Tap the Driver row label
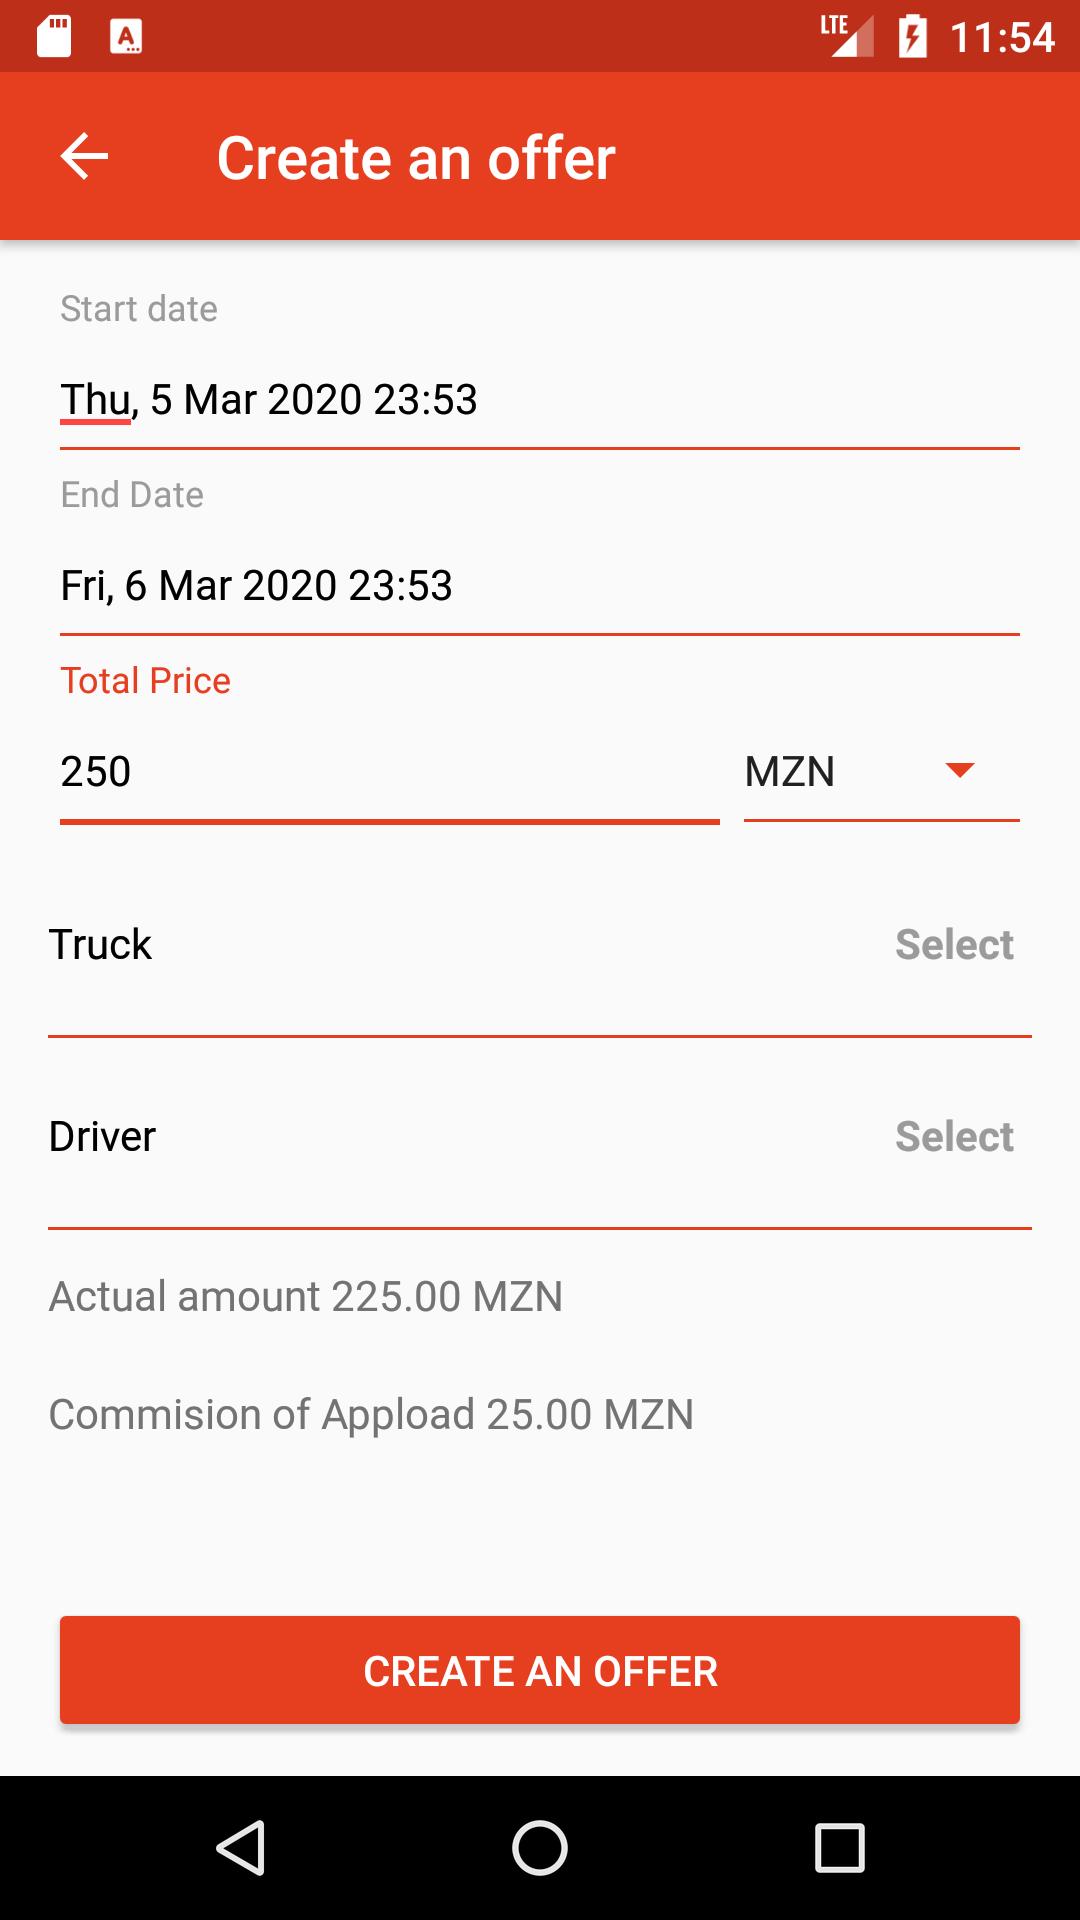This screenshot has width=1080, height=1920. pyautogui.click(x=102, y=1136)
